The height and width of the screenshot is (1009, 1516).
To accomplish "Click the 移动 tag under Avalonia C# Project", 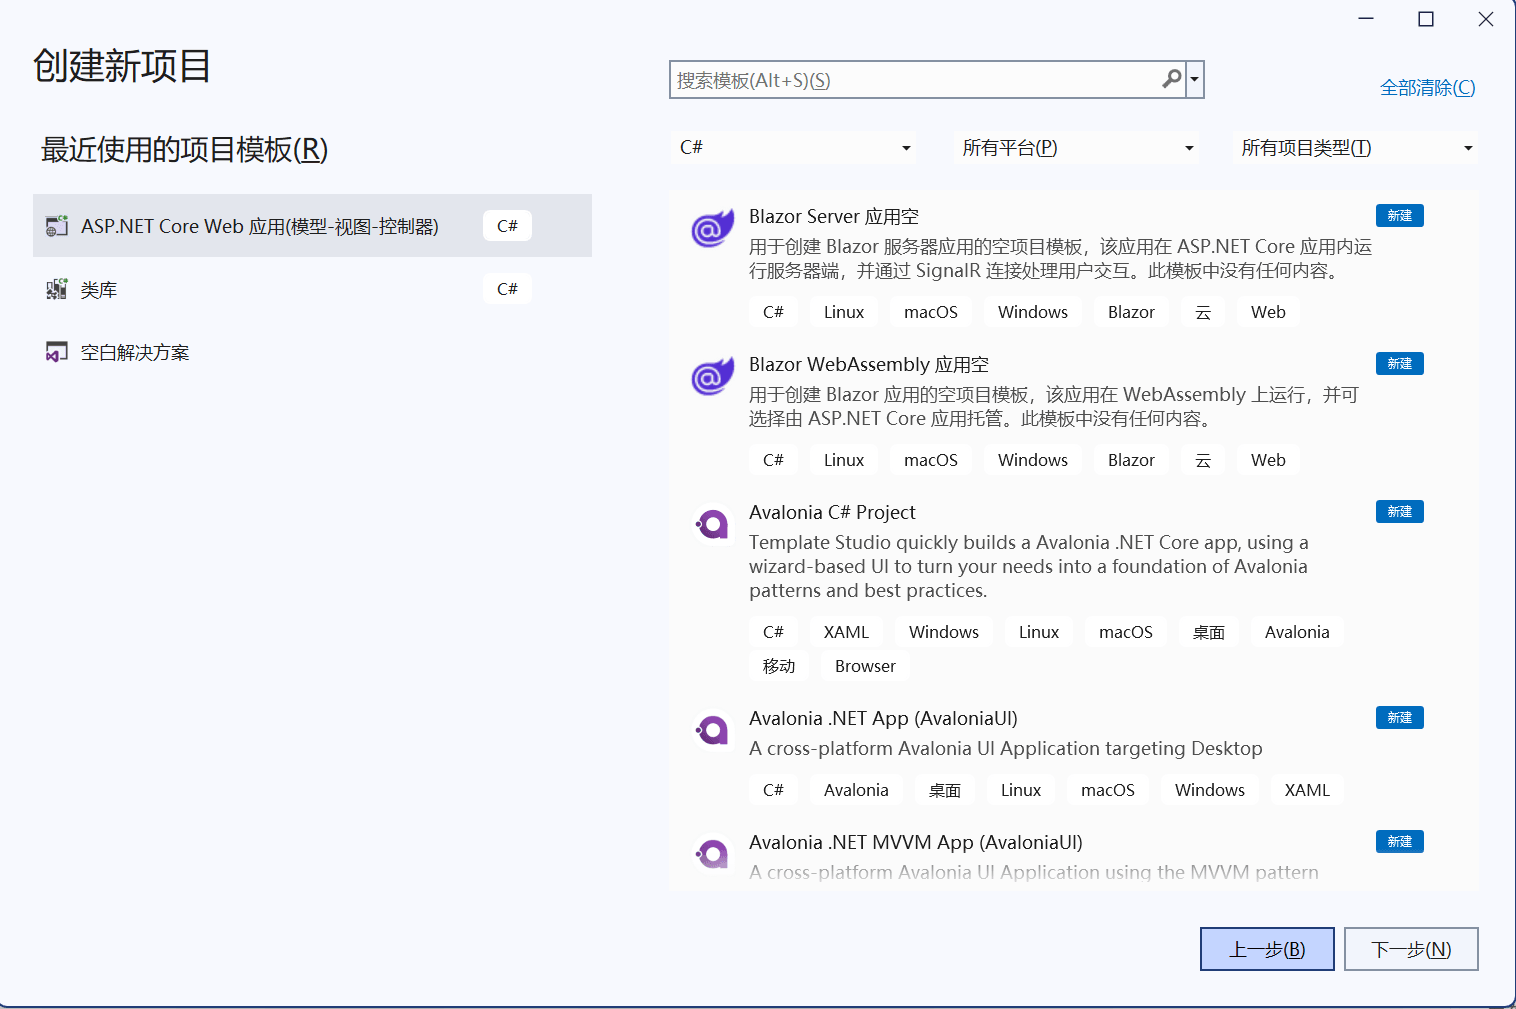I will [x=779, y=666].
